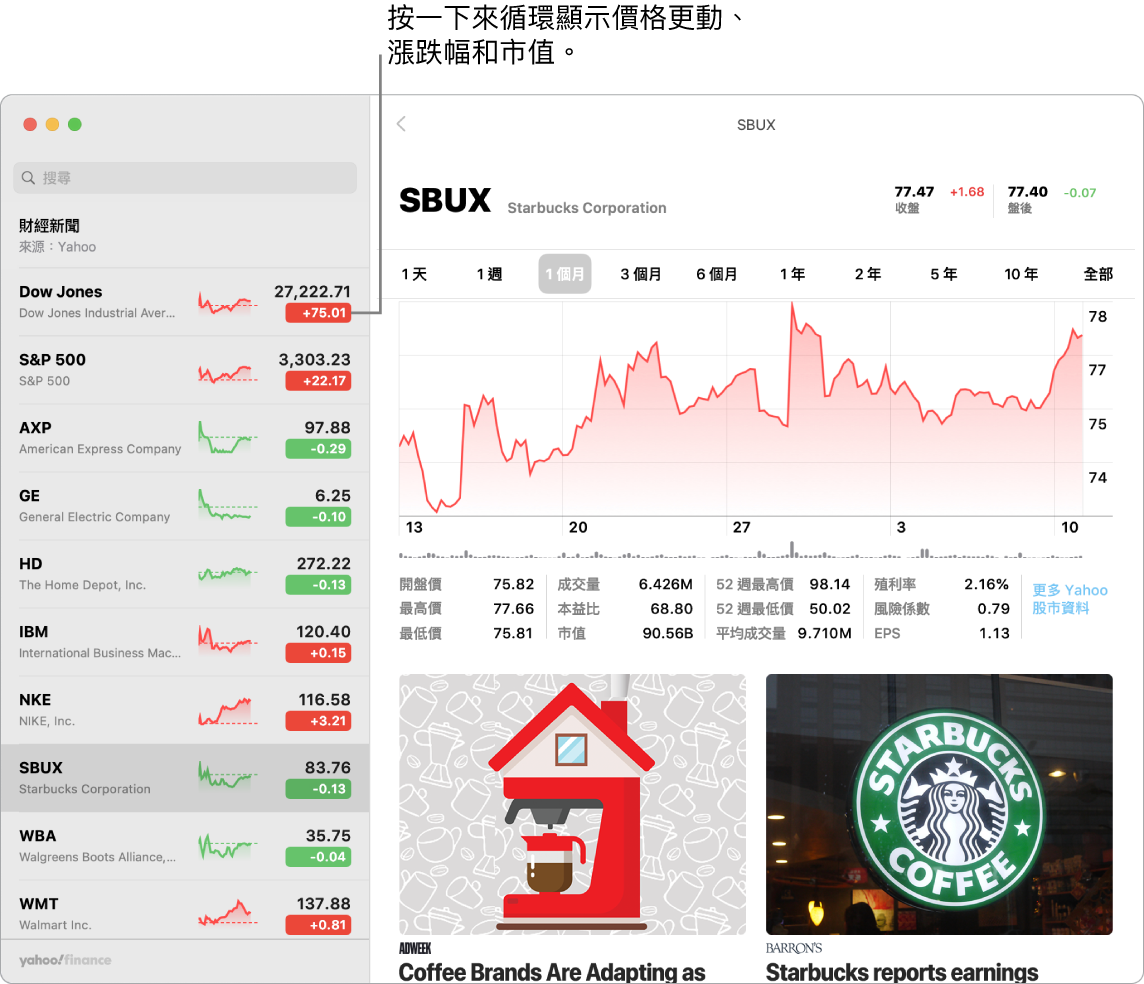
Task: Select The Home Depot row
Action: click(x=185, y=574)
